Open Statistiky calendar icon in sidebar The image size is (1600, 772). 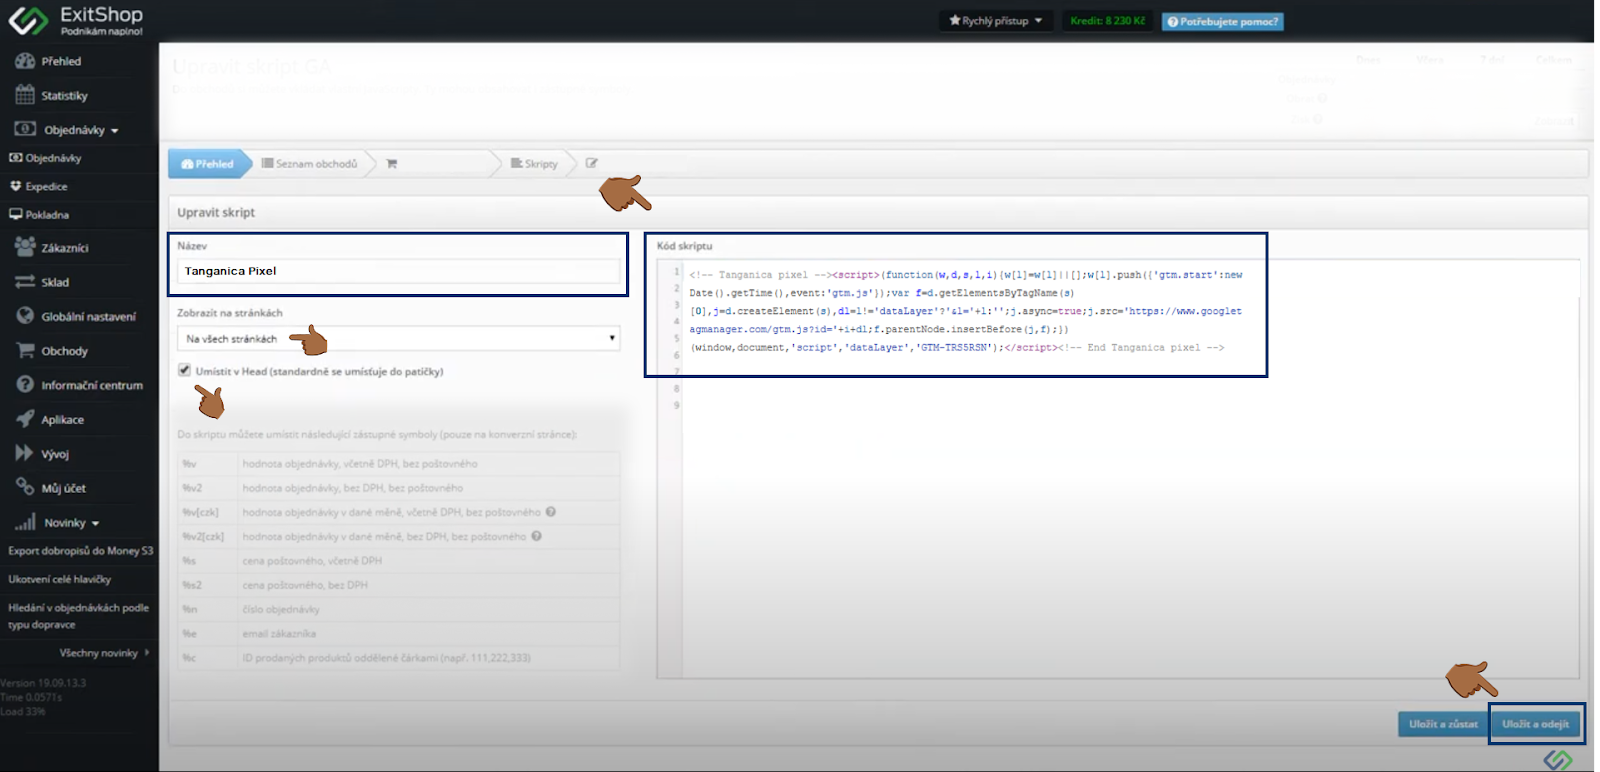coord(25,95)
